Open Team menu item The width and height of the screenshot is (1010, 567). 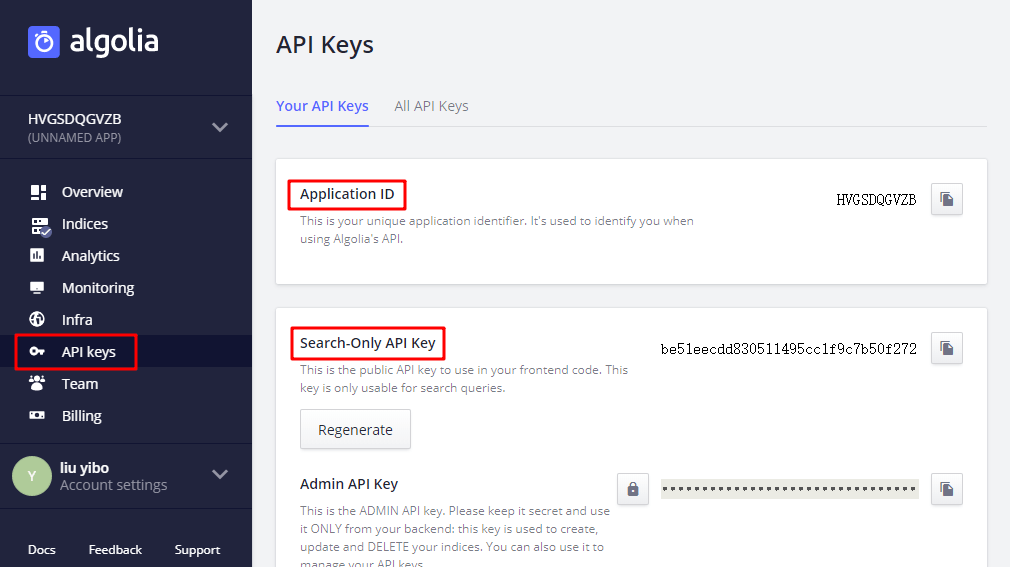coord(80,384)
